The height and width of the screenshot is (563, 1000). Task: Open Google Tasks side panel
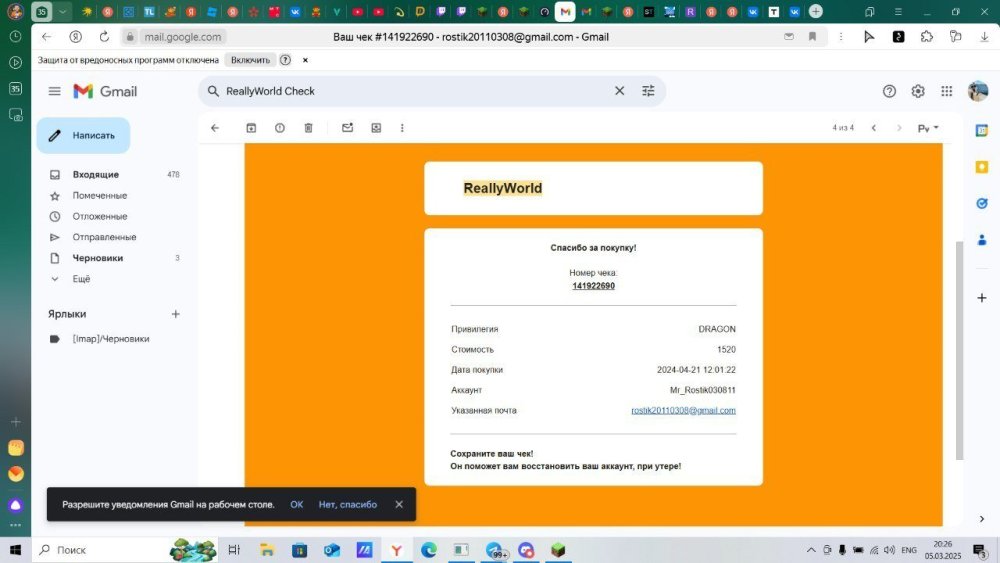coord(982,203)
